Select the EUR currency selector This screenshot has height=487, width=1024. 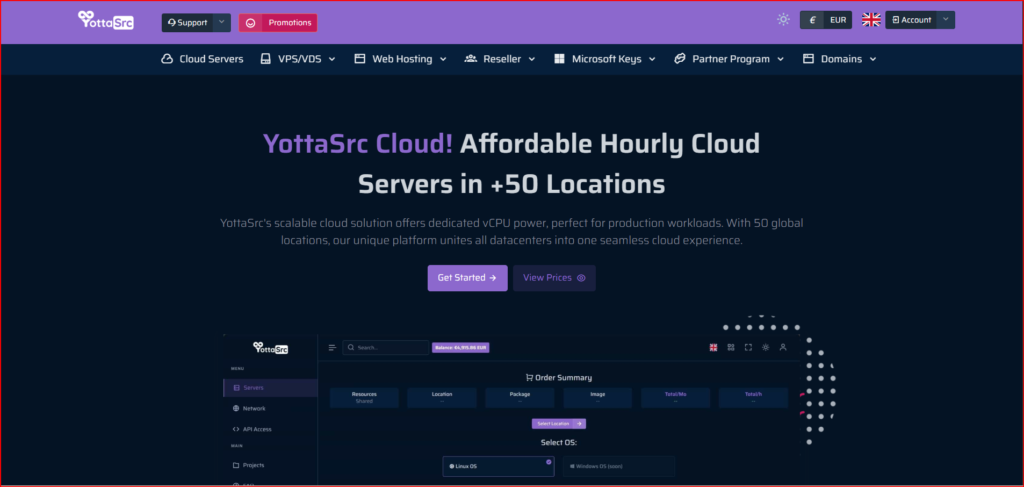pyautogui.click(x=837, y=20)
